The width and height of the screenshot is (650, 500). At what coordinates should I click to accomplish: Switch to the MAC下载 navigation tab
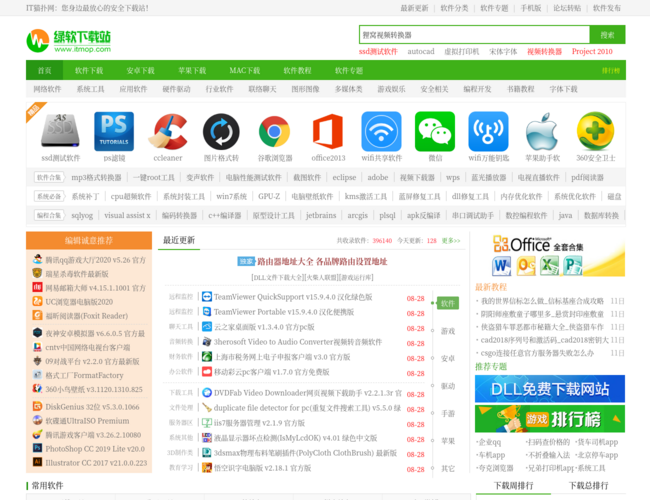click(244, 71)
